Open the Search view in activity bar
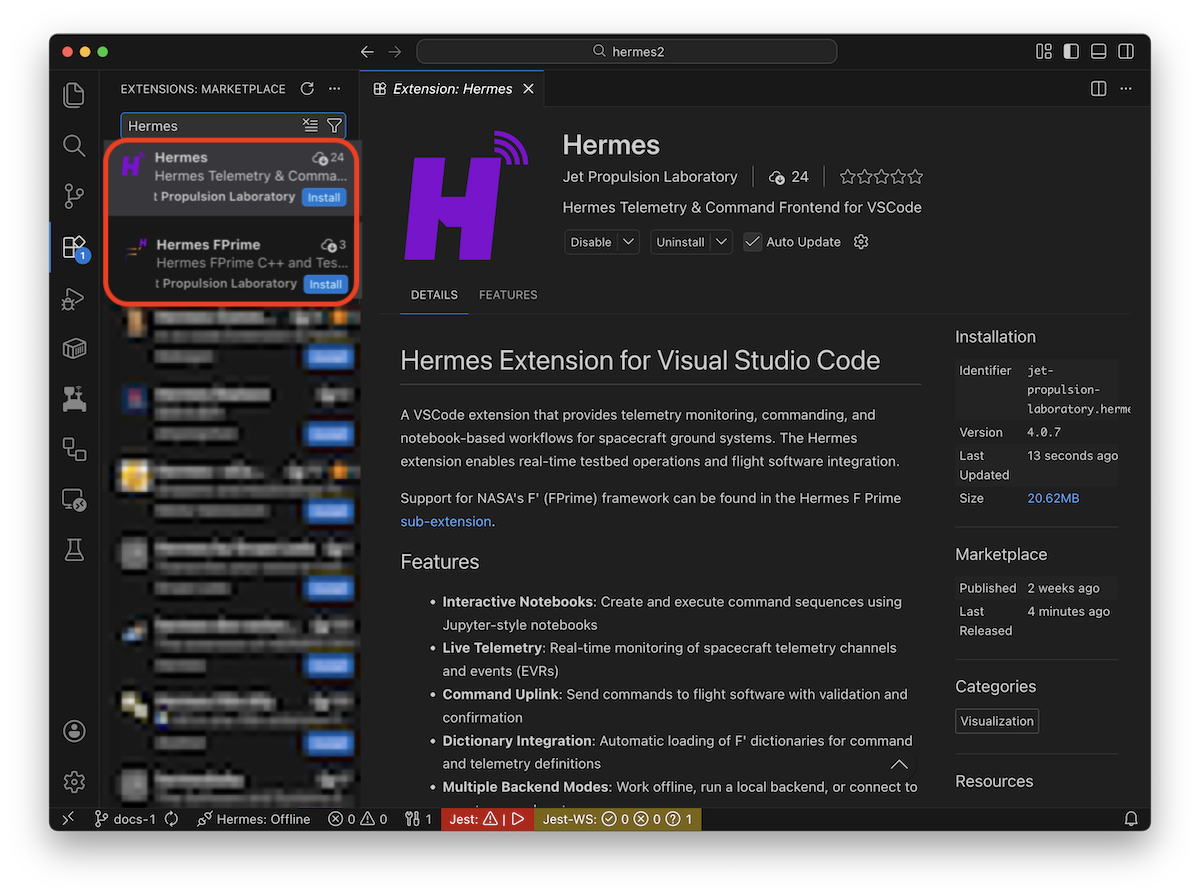This screenshot has width=1200, height=896. pos(74,146)
